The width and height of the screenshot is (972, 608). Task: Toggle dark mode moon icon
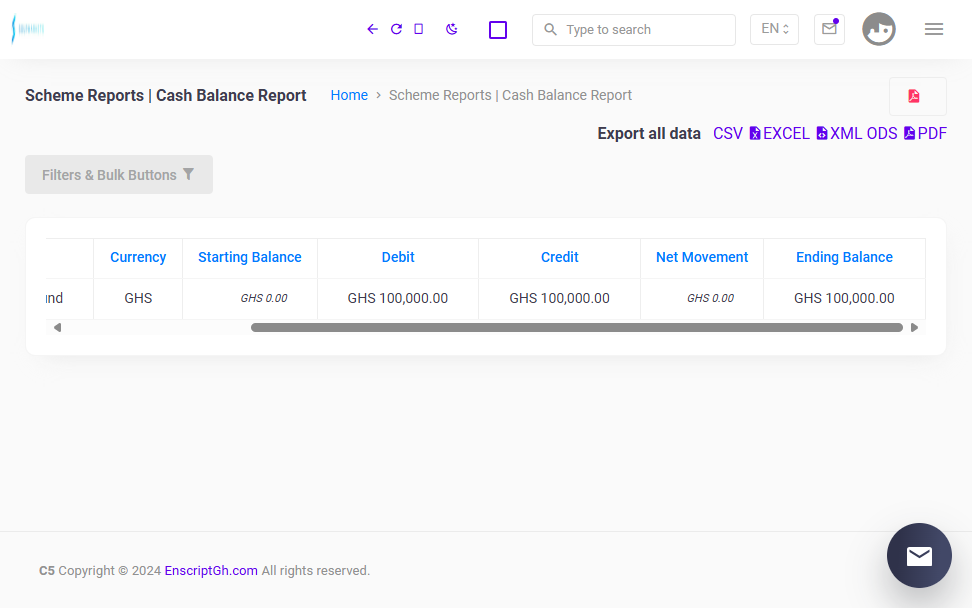451,29
